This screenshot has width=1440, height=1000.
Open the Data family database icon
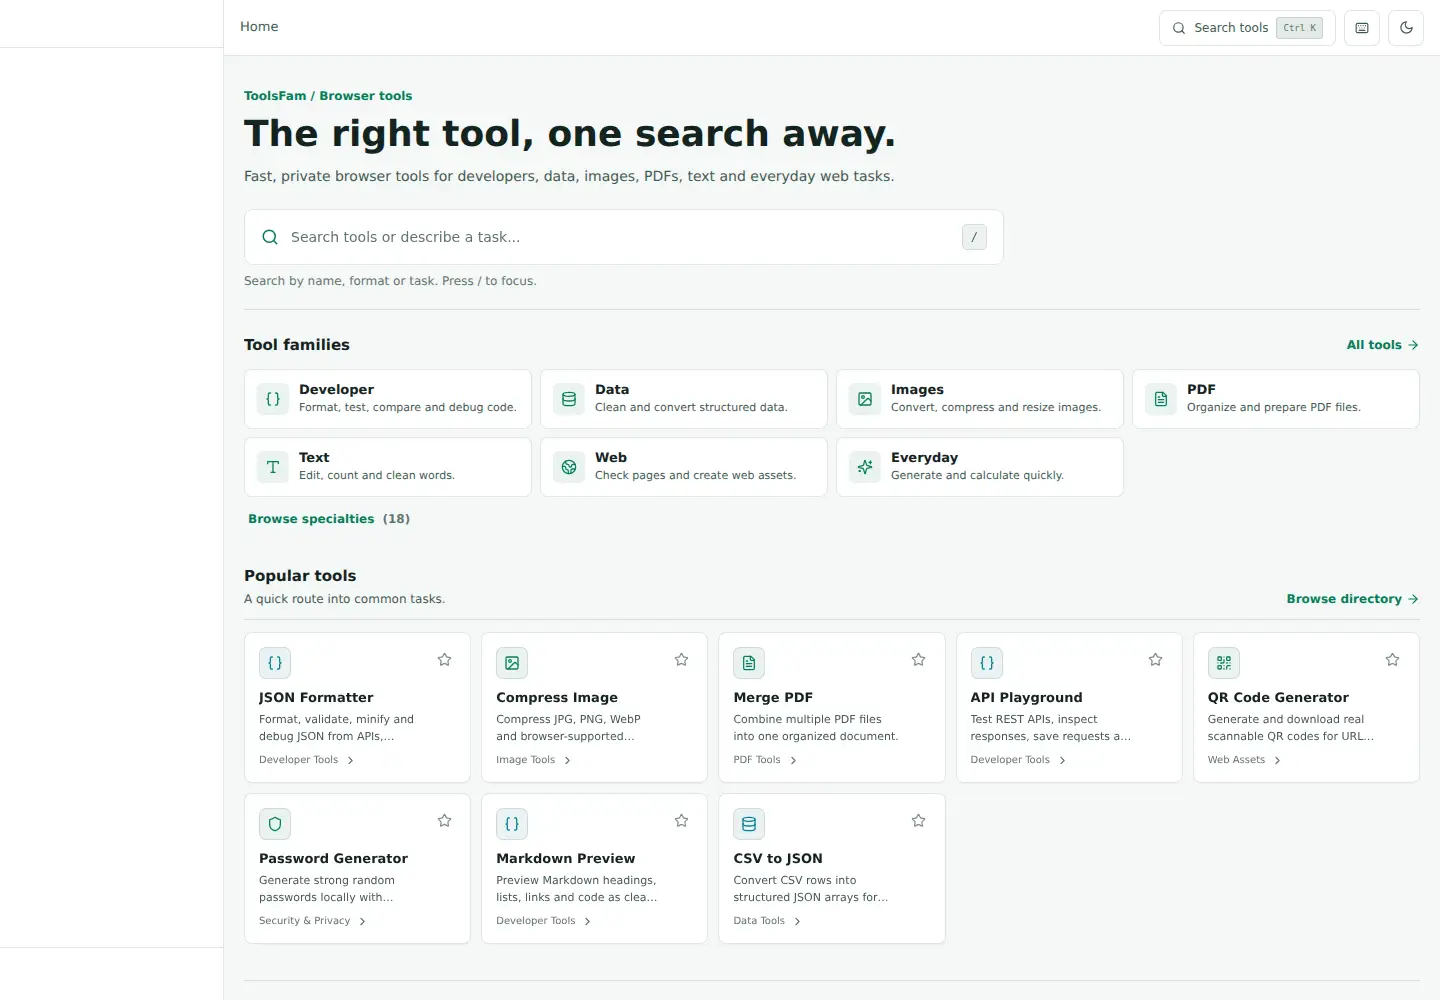(x=569, y=399)
